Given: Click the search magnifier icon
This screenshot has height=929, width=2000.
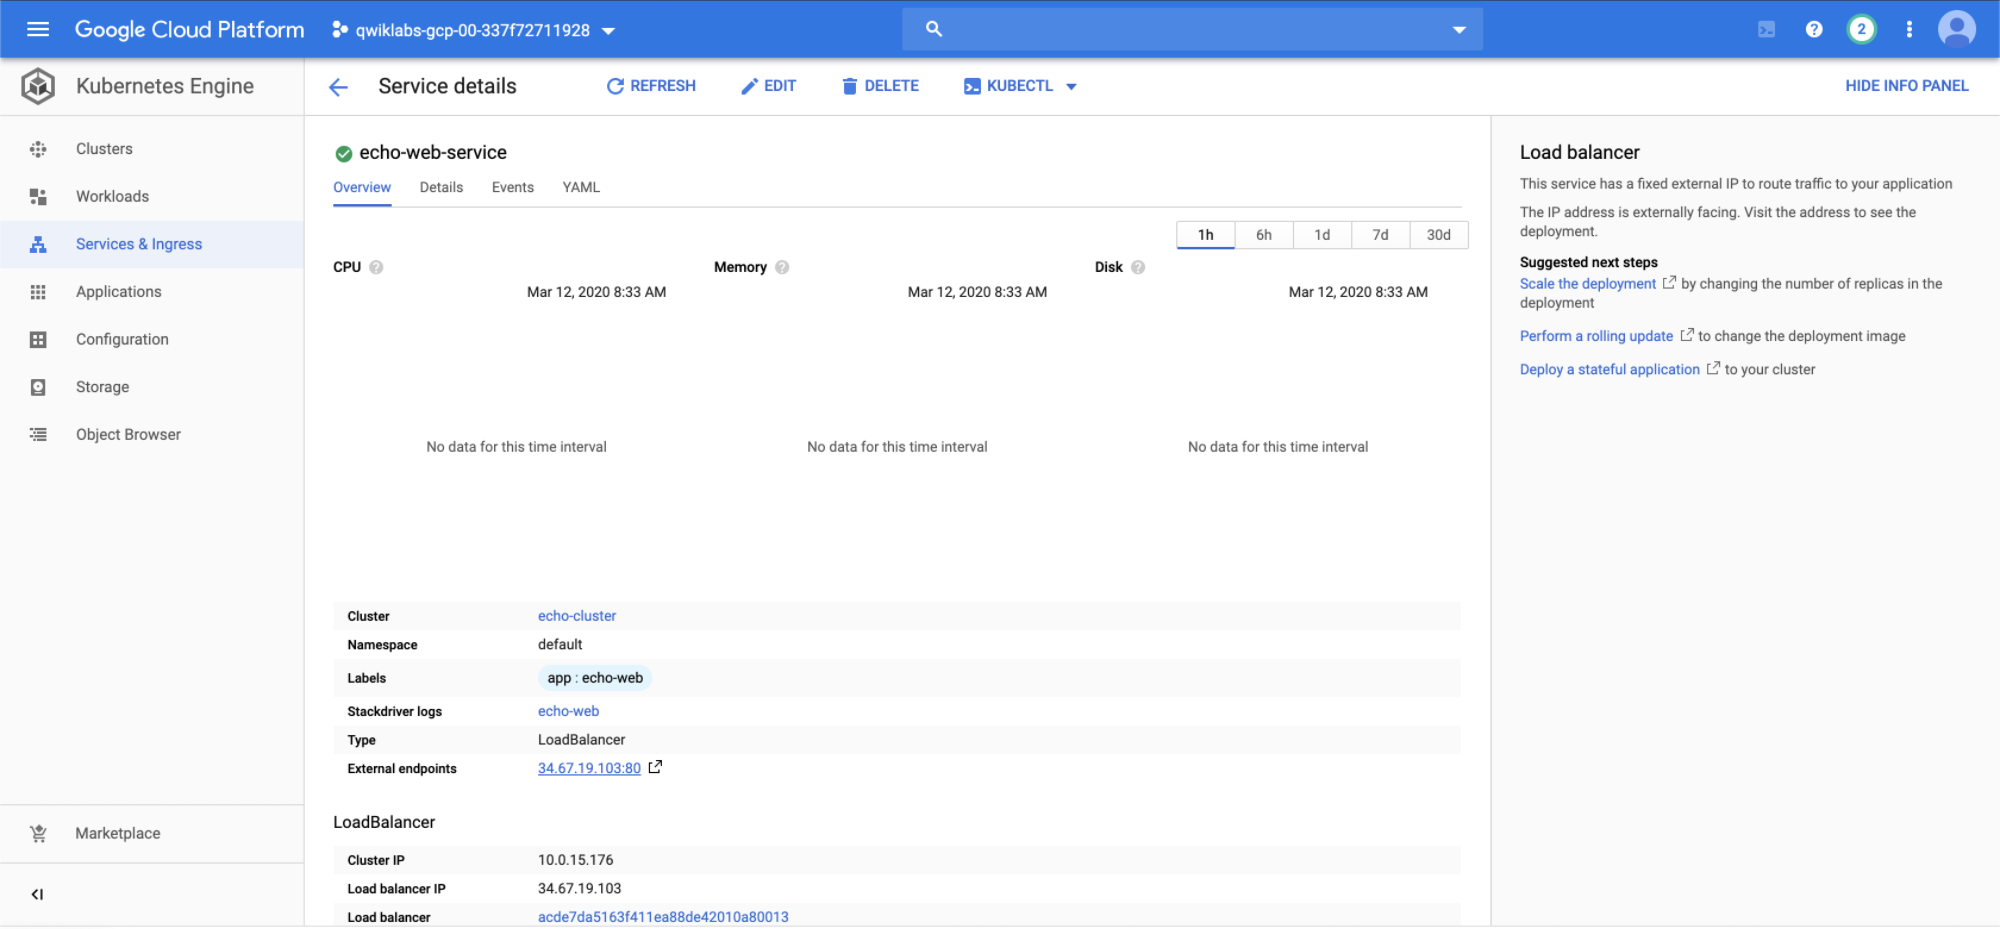Looking at the screenshot, I should point(934,29).
